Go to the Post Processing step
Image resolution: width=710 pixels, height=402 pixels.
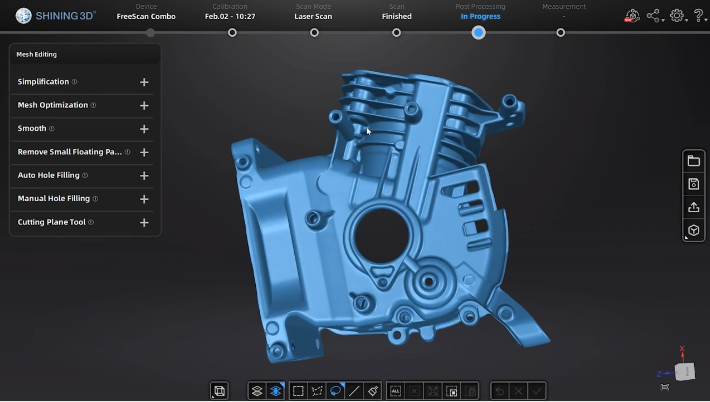[478, 32]
